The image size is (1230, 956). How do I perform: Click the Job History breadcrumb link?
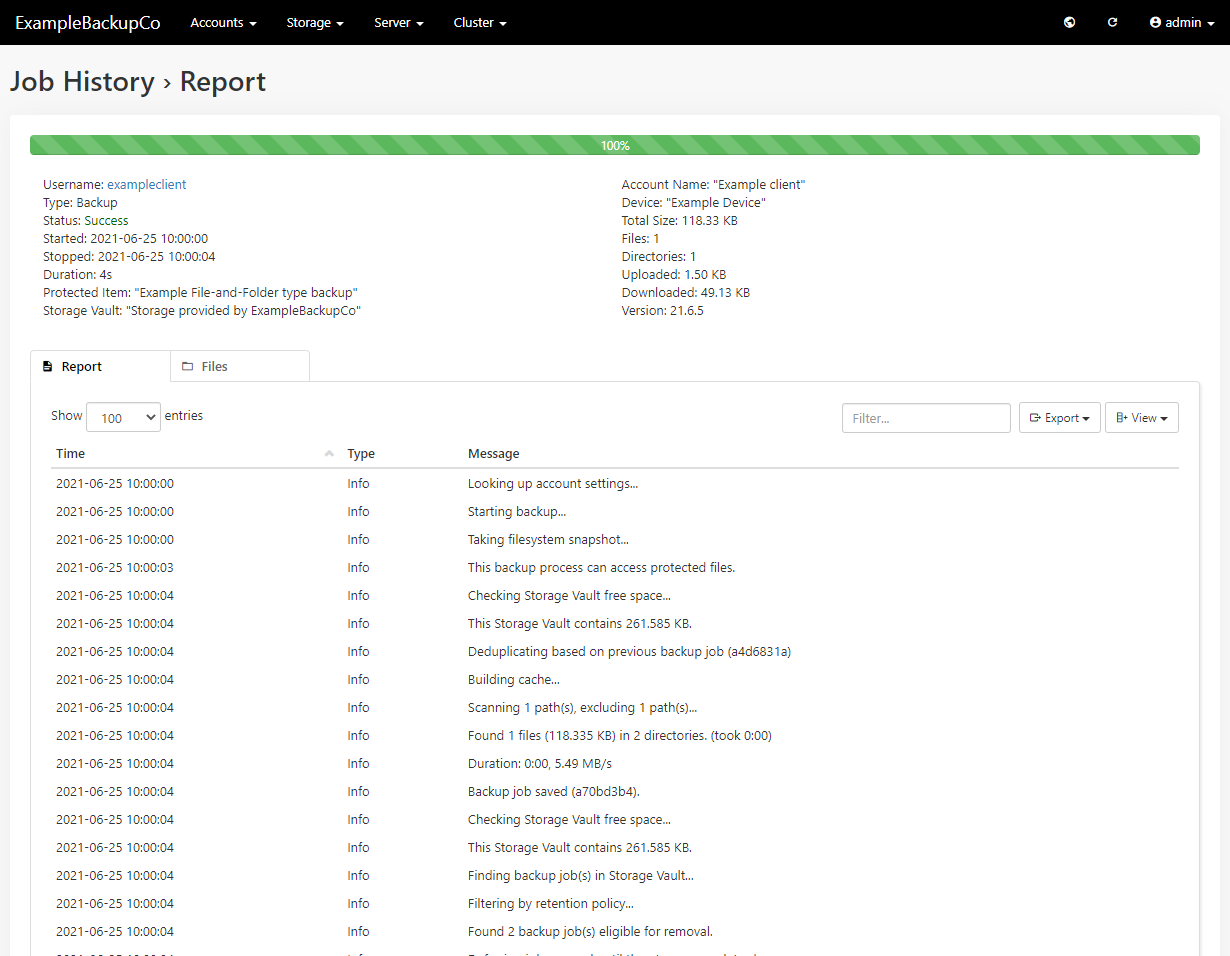82,81
